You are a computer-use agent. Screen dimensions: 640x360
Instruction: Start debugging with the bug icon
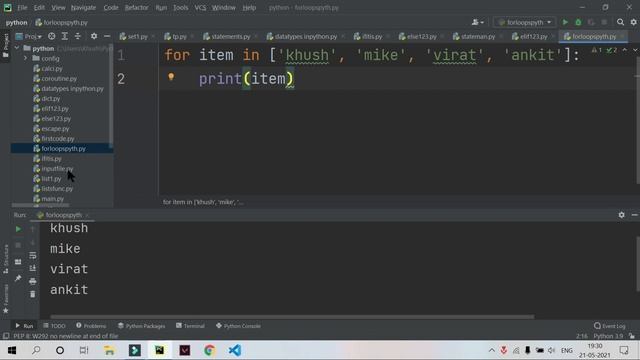pos(578,22)
